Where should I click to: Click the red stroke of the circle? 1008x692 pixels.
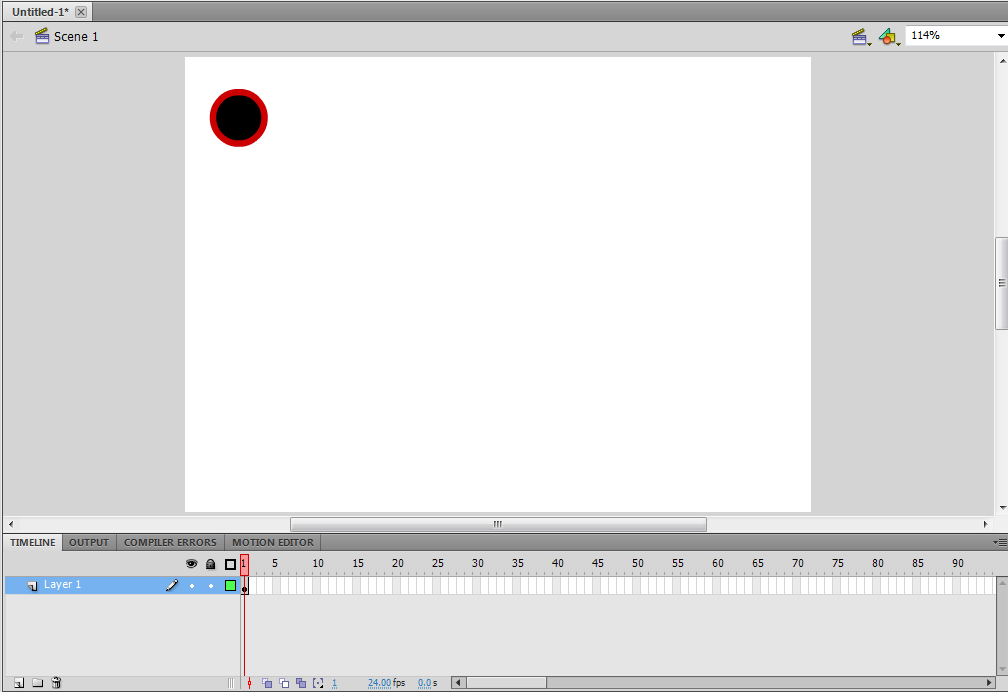pos(213,118)
